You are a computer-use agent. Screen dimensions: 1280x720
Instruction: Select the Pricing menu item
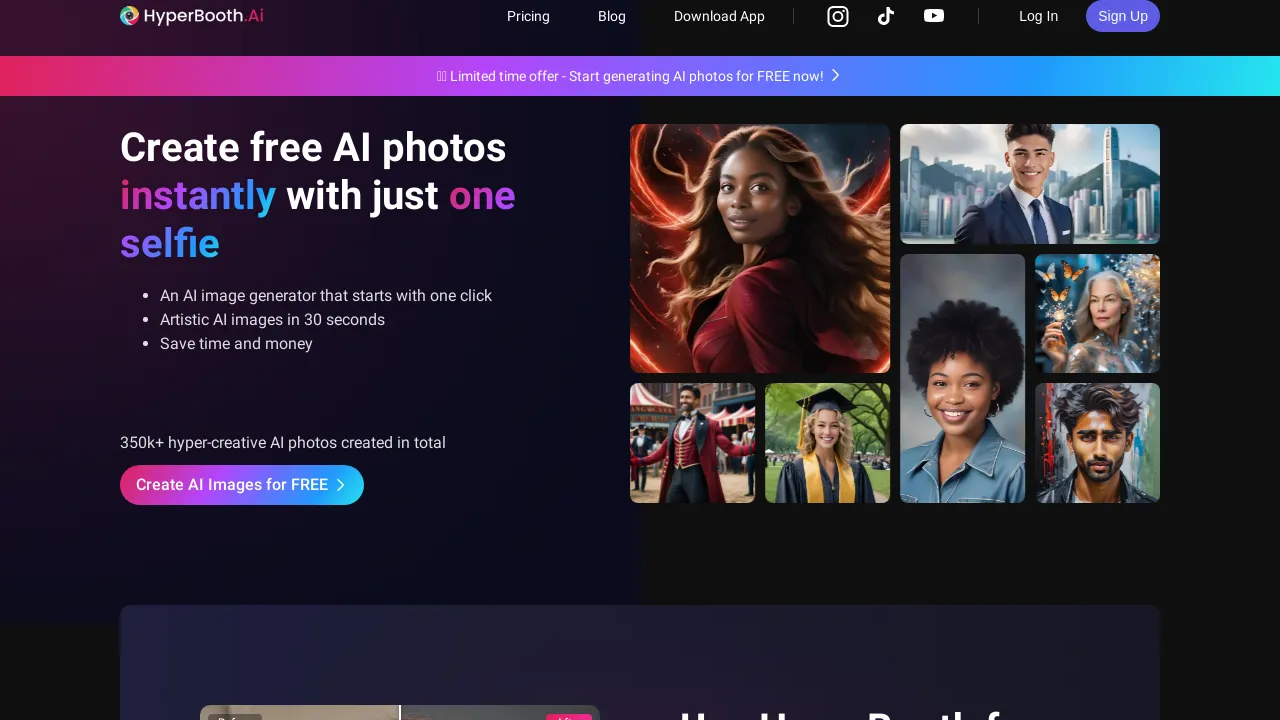[528, 16]
